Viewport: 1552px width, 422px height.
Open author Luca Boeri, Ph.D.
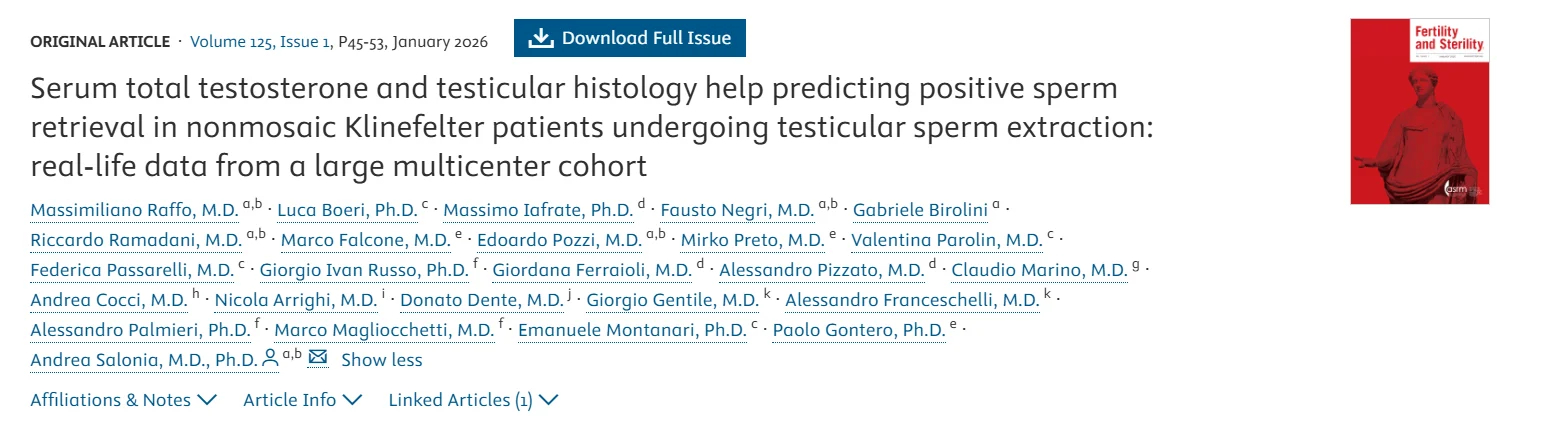[x=346, y=210]
